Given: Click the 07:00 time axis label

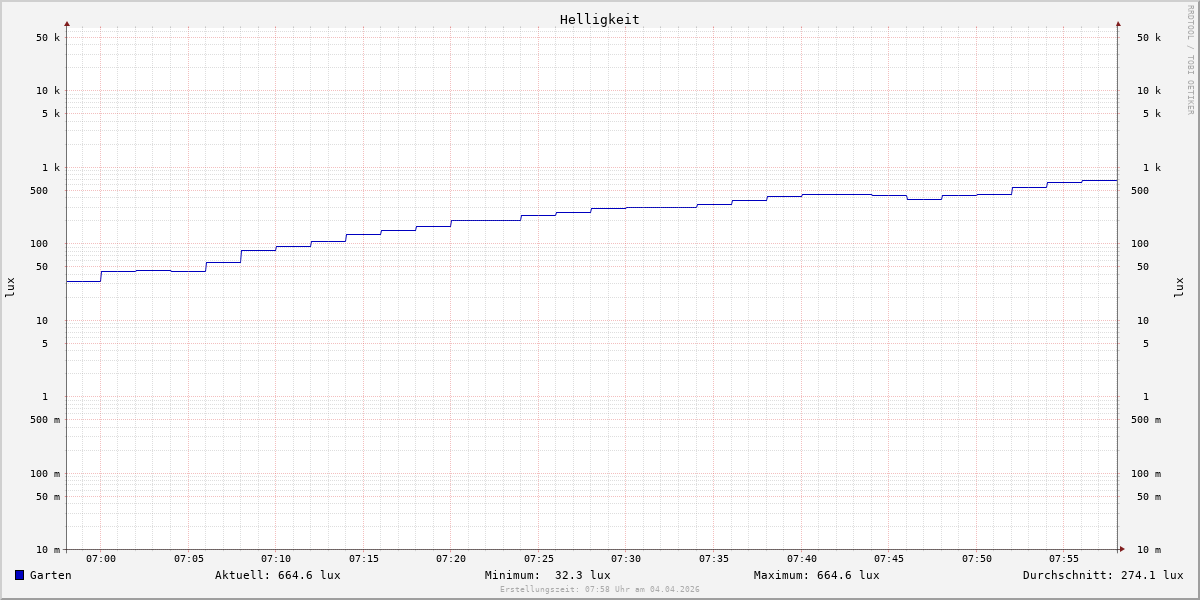Looking at the screenshot, I should coord(101,559).
